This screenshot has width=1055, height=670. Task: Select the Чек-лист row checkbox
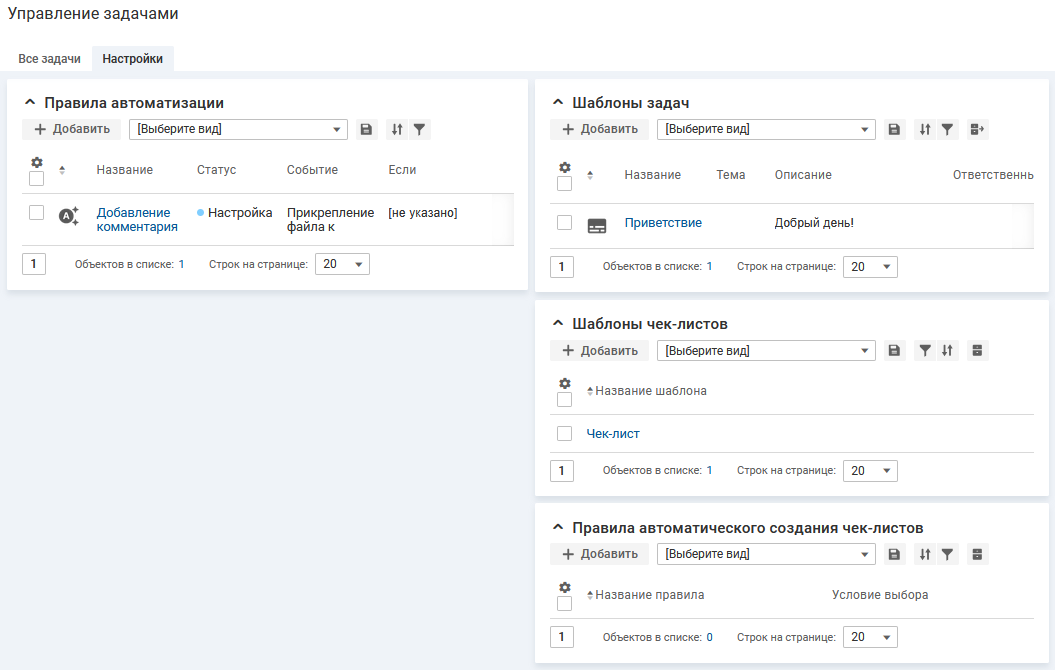[565, 433]
